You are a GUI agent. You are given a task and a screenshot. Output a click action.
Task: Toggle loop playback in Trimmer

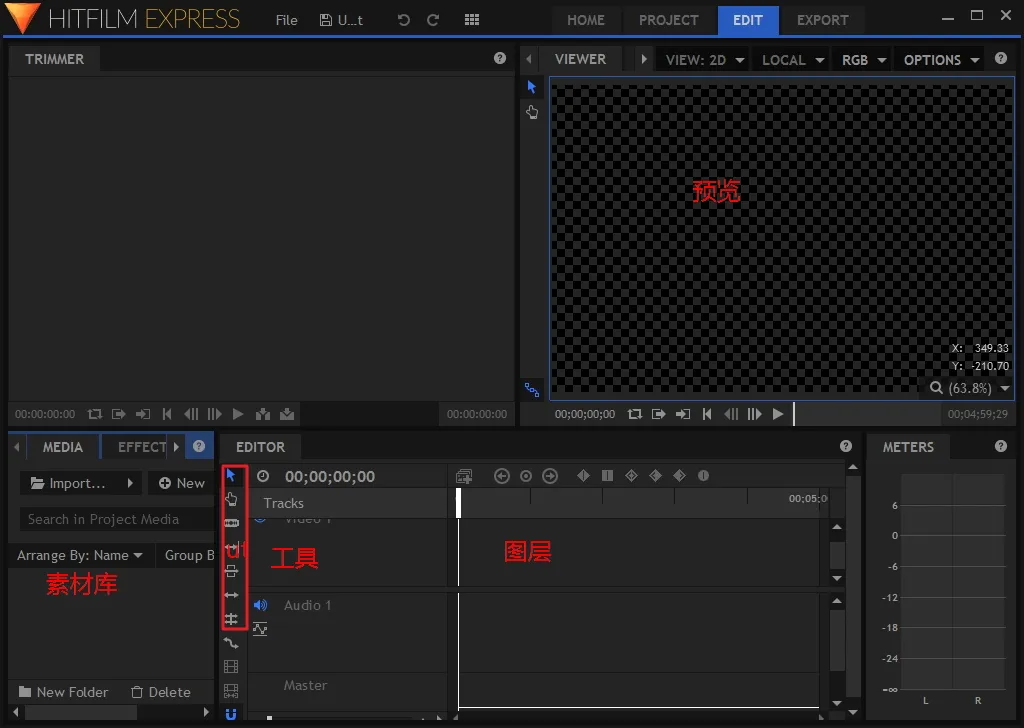(x=95, y=414)
